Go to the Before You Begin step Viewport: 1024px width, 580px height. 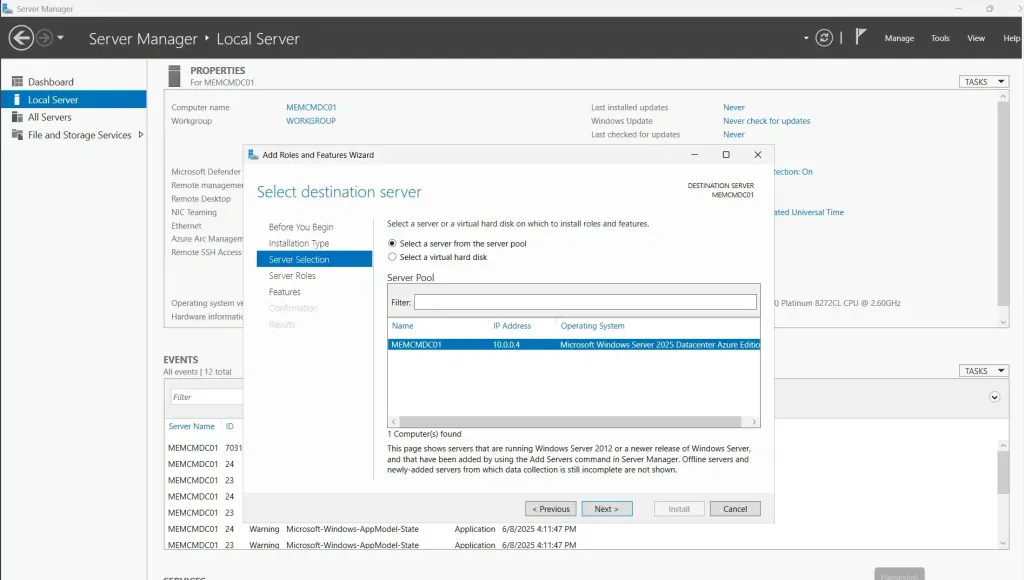300,227
